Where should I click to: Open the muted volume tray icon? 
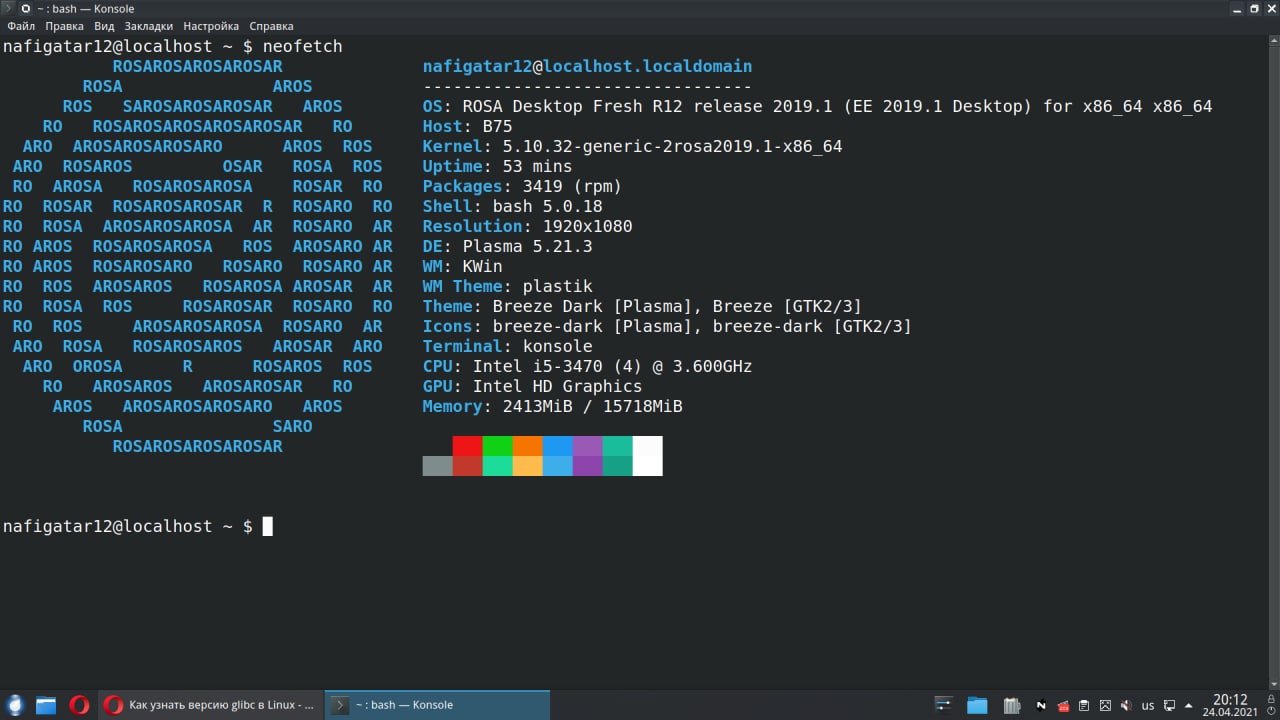(1126, 705)
